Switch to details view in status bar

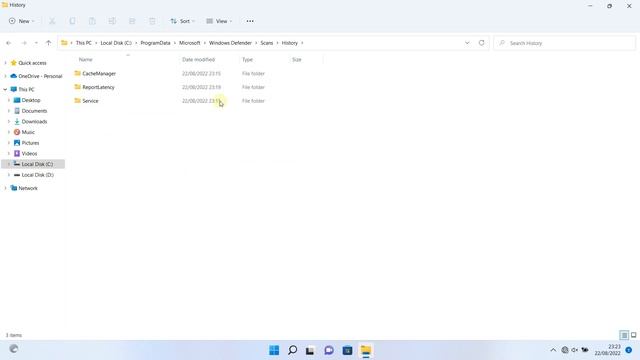coord(624,335)
